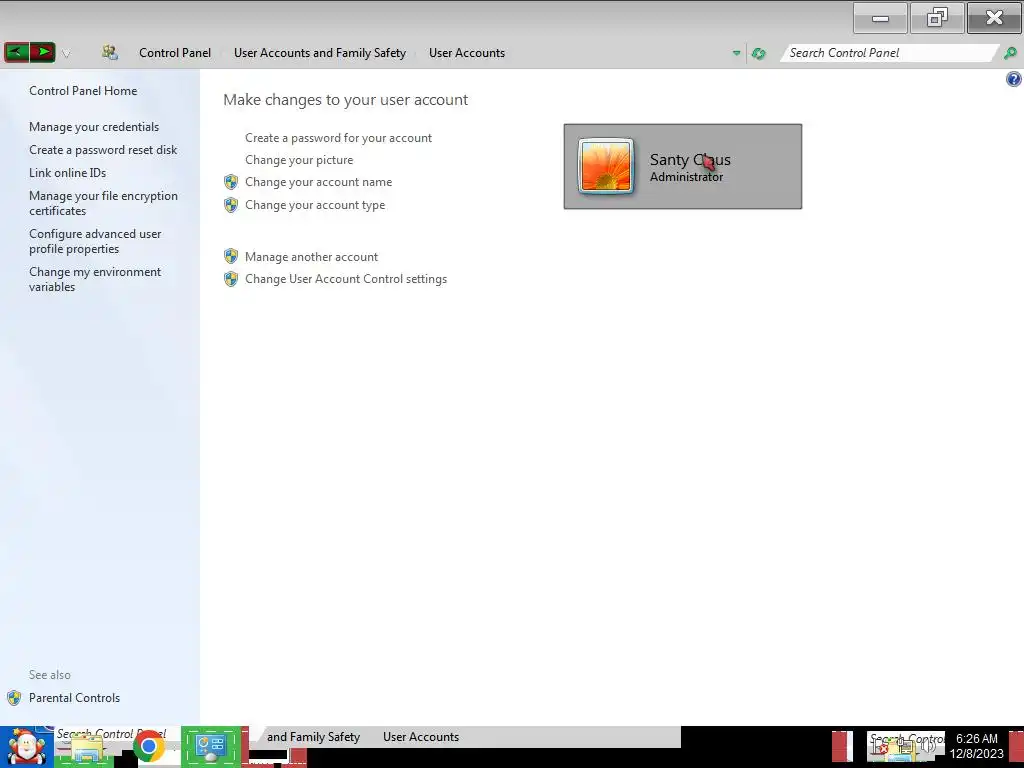Click the search magnifier icon
Screen dimensions: 1024x768
tap(1010, 53)
